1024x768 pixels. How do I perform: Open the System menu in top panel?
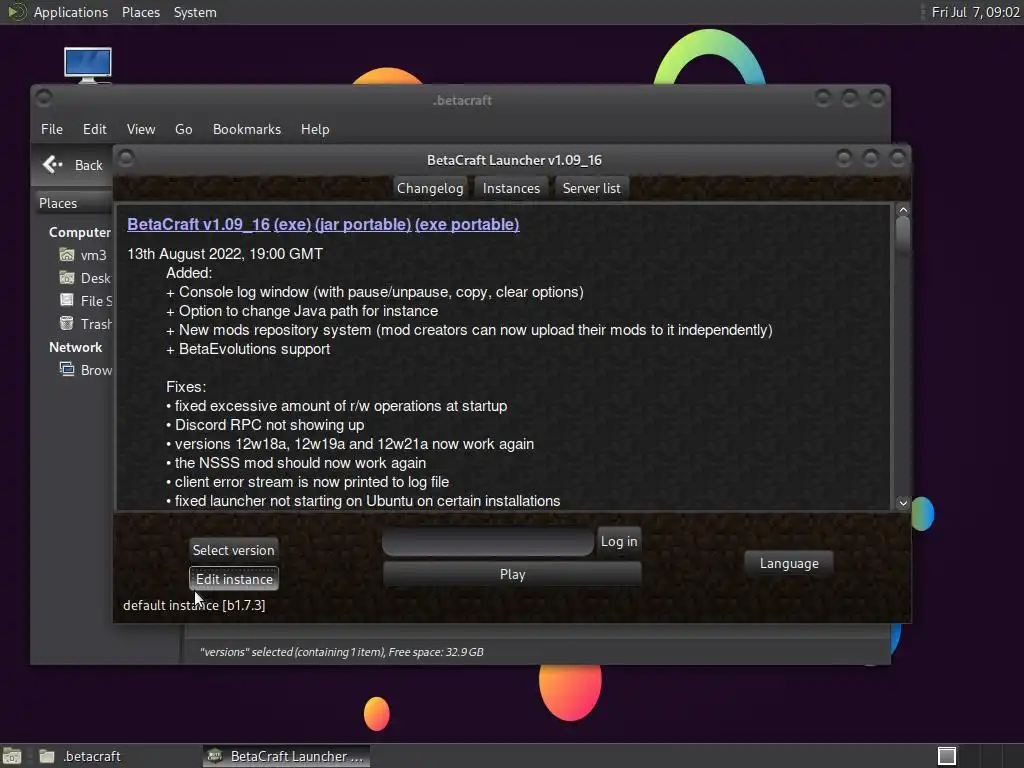click(x=195, y=12)
